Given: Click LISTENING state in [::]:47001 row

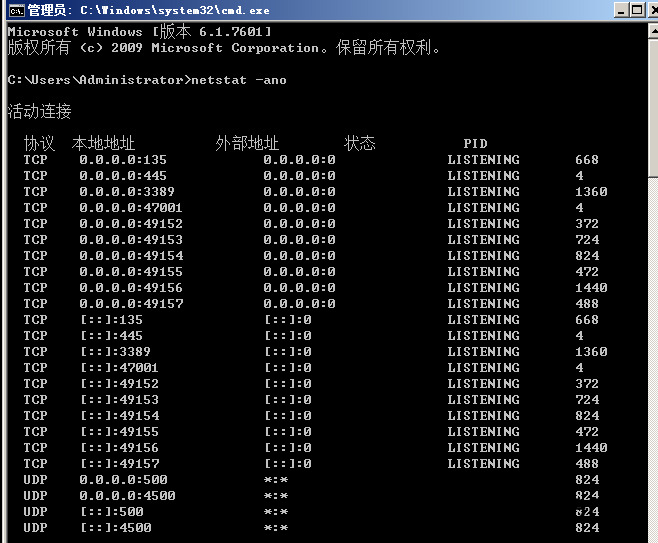Looking at the screenshot, I should (x=483, y=368).
